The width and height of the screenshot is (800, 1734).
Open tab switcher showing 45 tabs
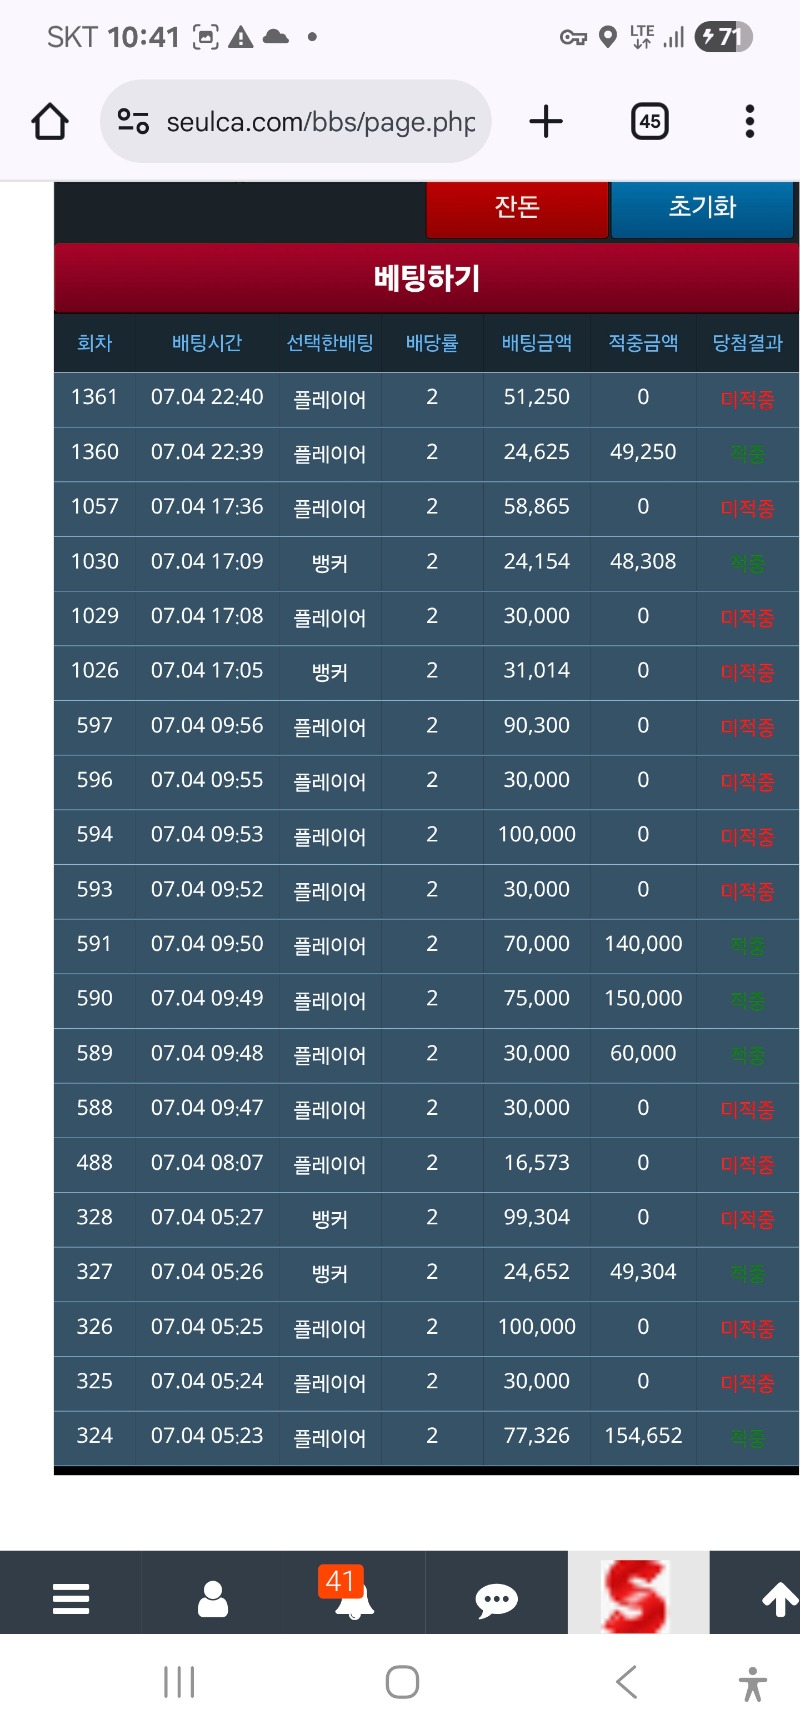(x=650, y=122)
